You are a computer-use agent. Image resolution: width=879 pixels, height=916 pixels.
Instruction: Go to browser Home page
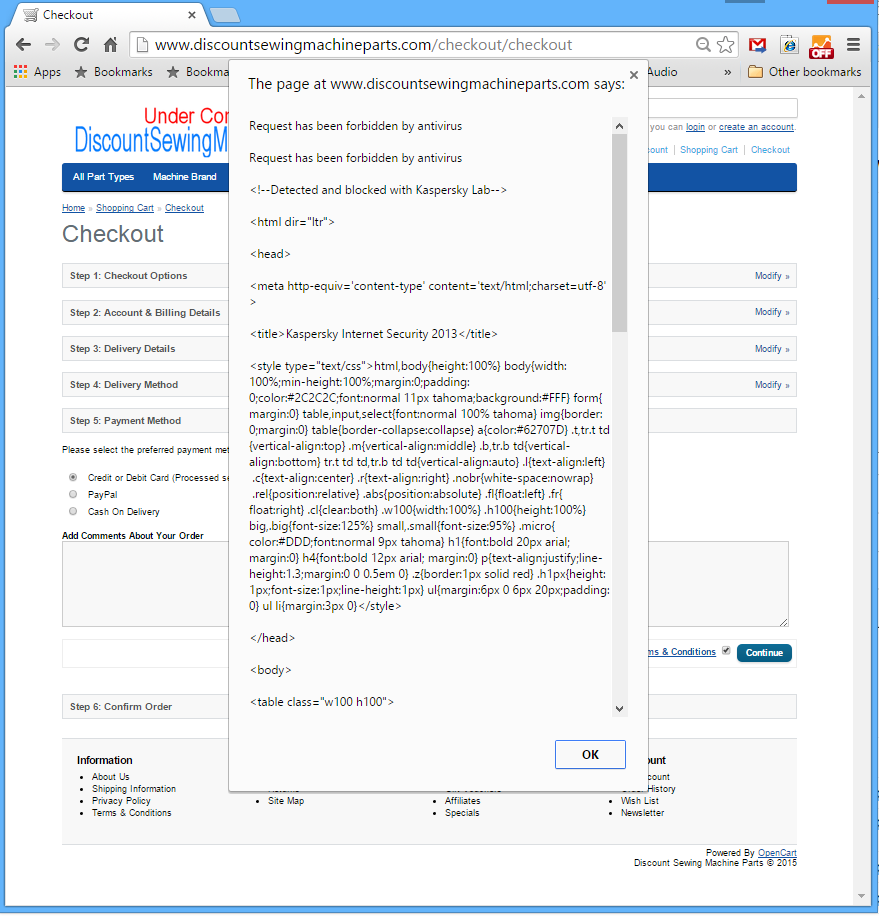[x=110, y=44]
